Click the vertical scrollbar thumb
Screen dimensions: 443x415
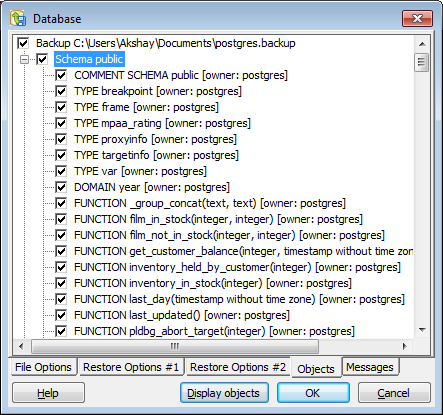point(422,62)
